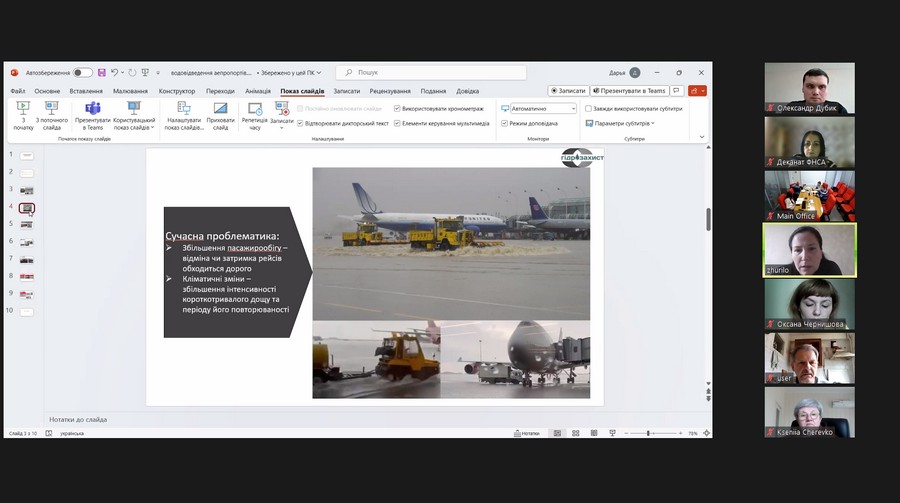Toggle the AutoSave switch
Screen dimensions: 900x503
82,73
